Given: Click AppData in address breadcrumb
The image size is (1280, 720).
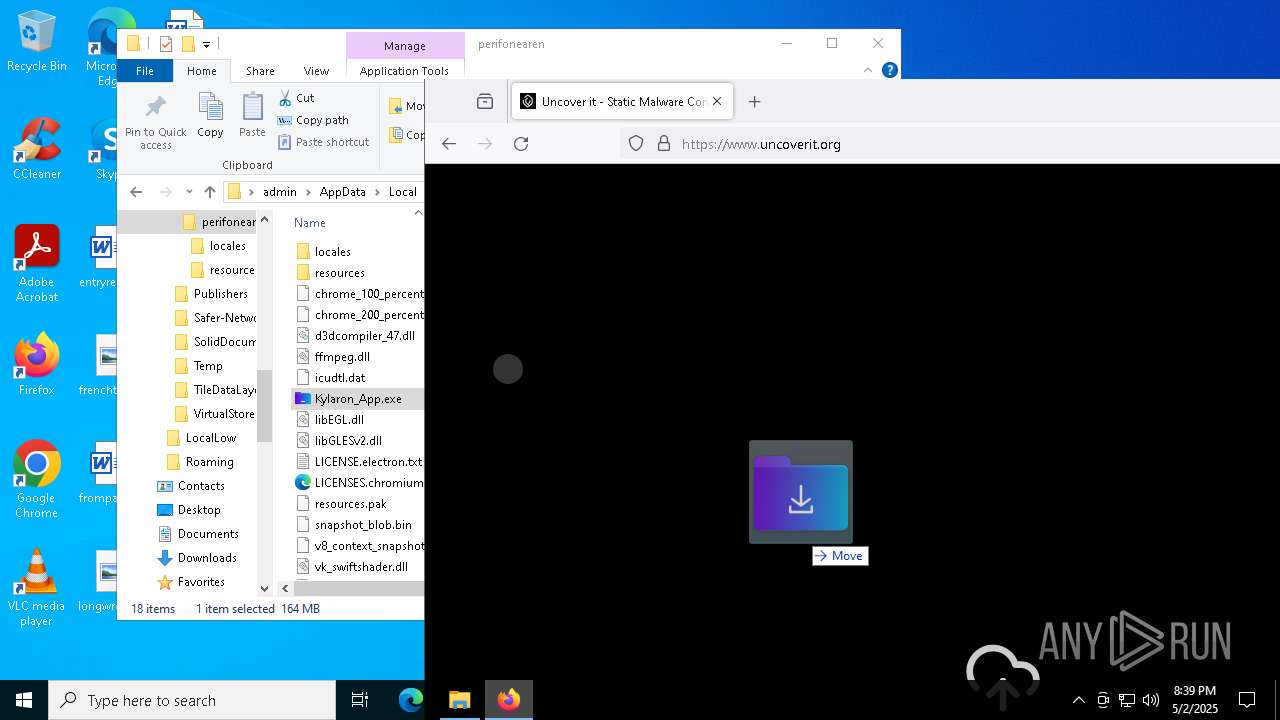Looking at the screenshot, I should [343, 192].
